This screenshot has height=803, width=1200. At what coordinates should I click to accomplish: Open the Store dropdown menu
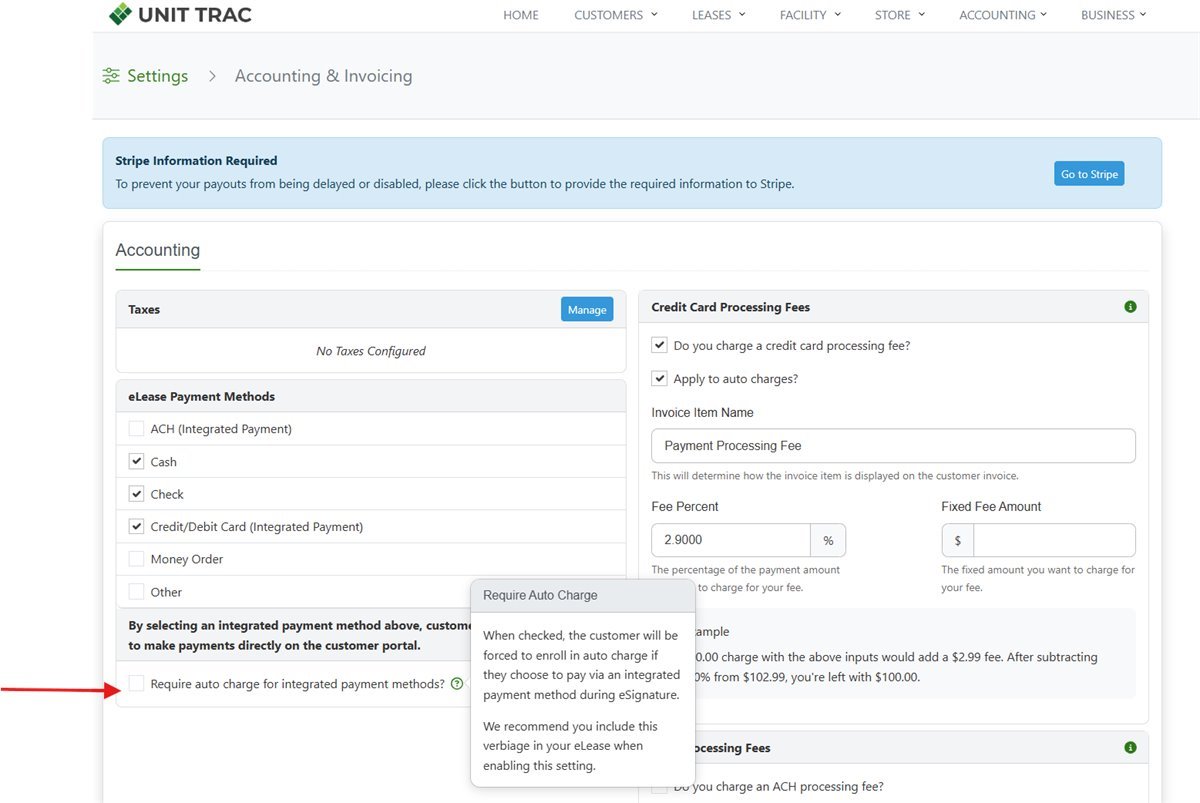900,15
